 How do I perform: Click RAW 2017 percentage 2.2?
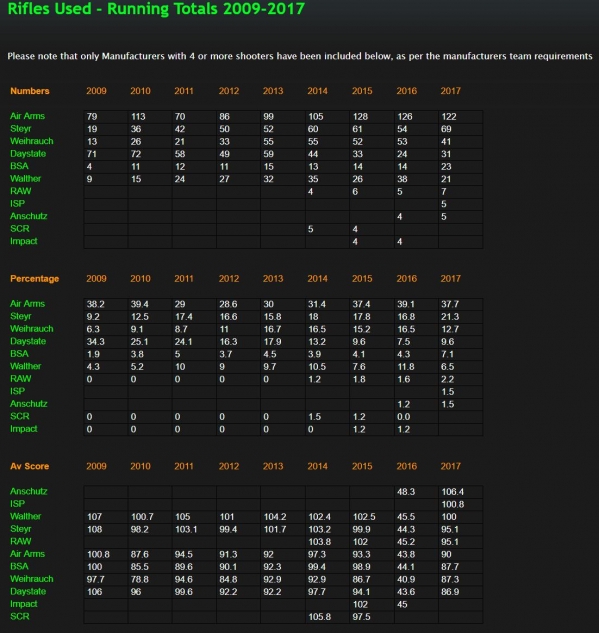click(448, 379)
